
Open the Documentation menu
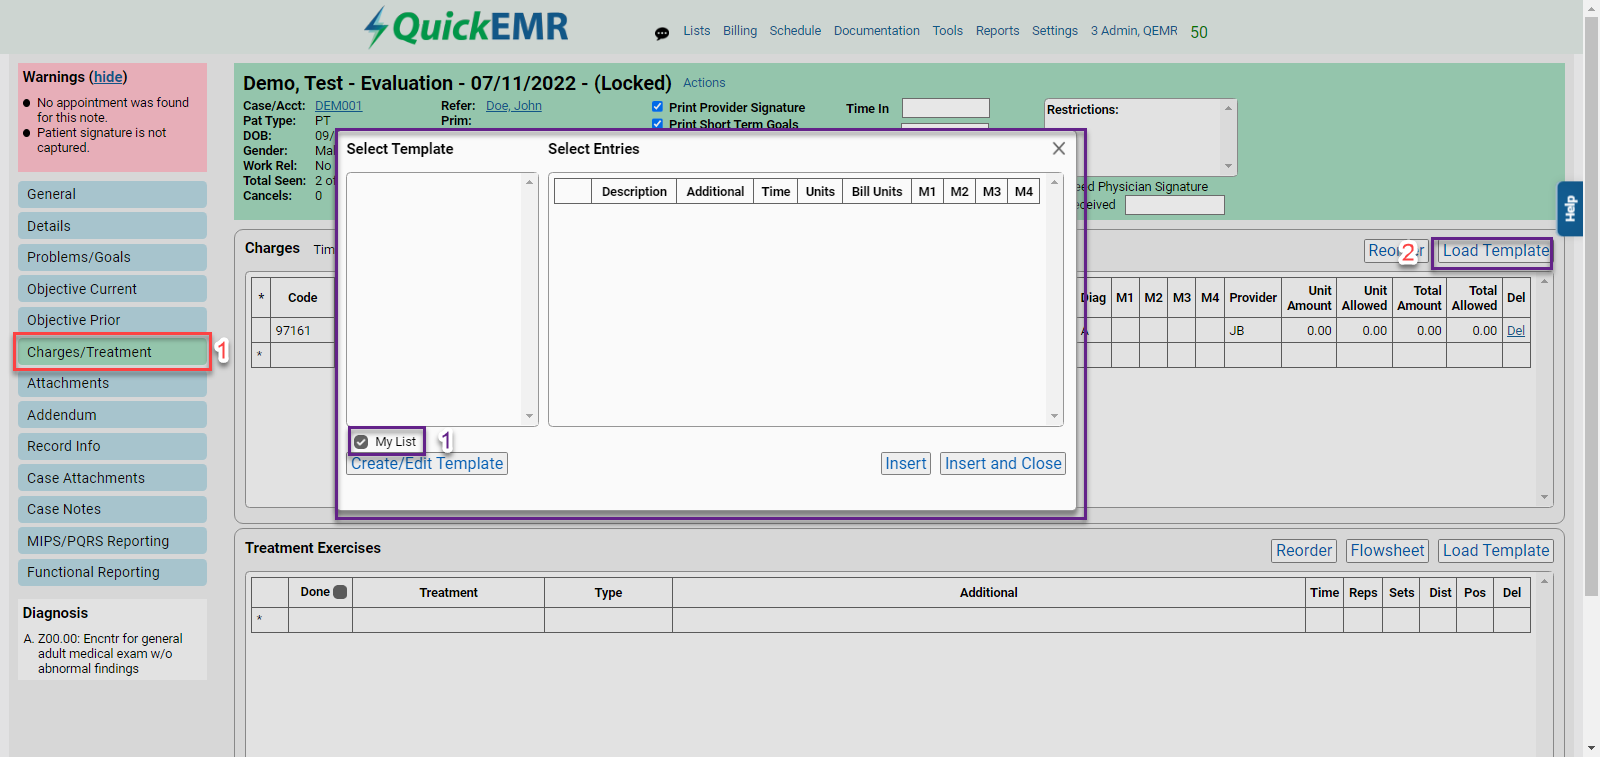click(877, 31)
